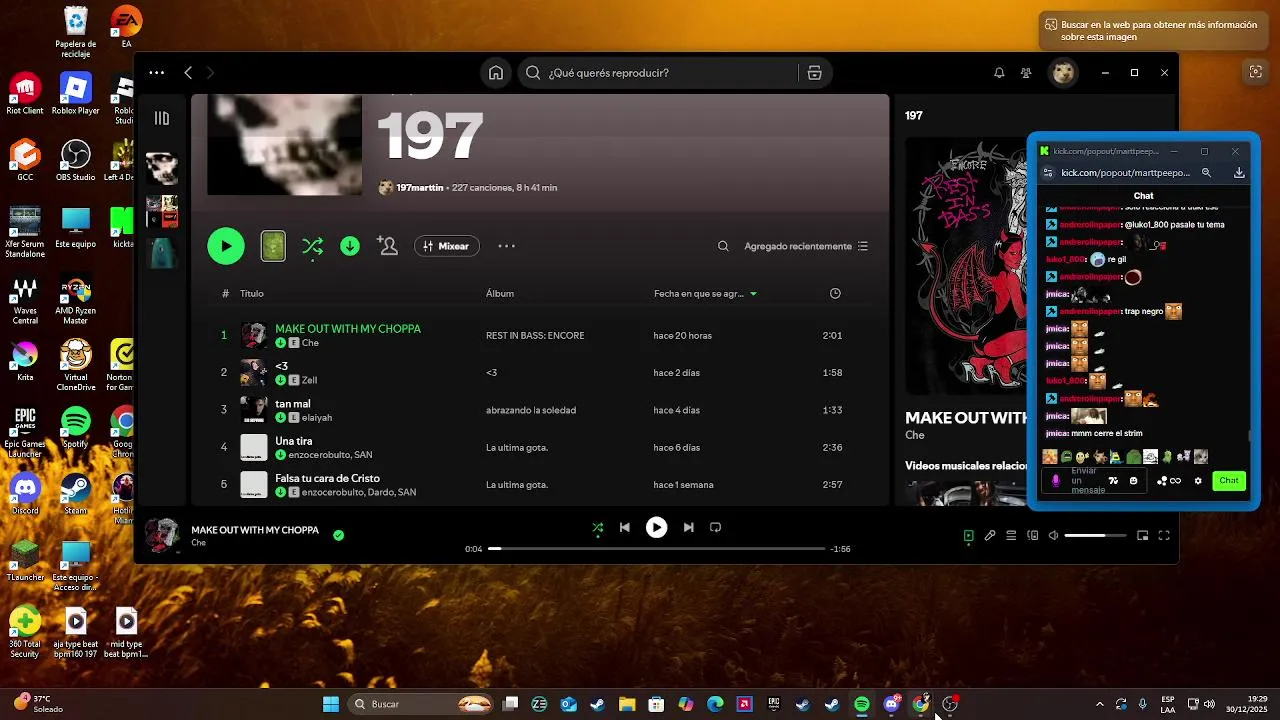Open playlist more options ellipsis
This screenshot has height=720, width=1280.
[507, 246]
